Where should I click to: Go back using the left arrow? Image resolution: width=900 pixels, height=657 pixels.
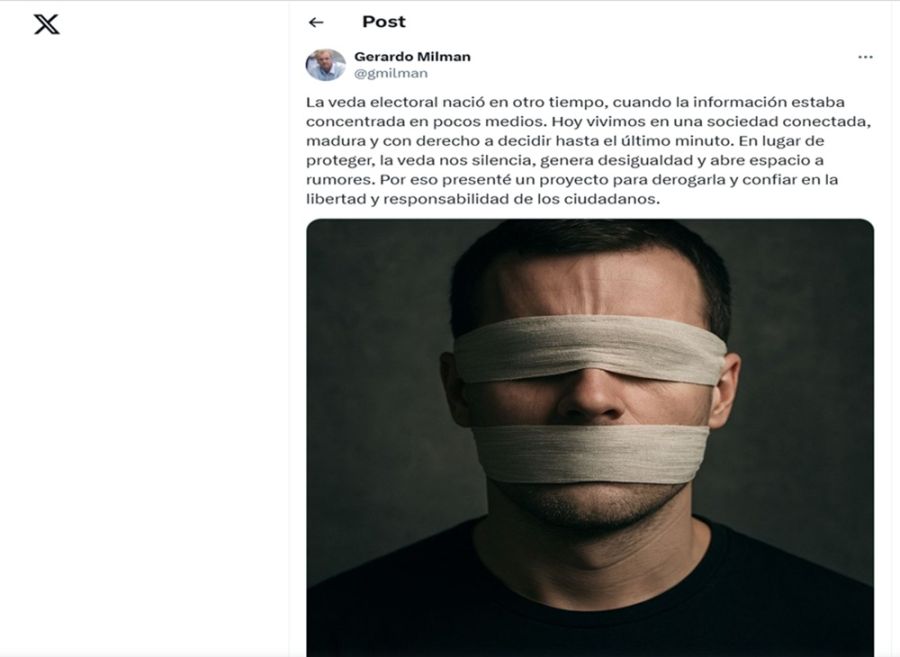tap(316, 22)
